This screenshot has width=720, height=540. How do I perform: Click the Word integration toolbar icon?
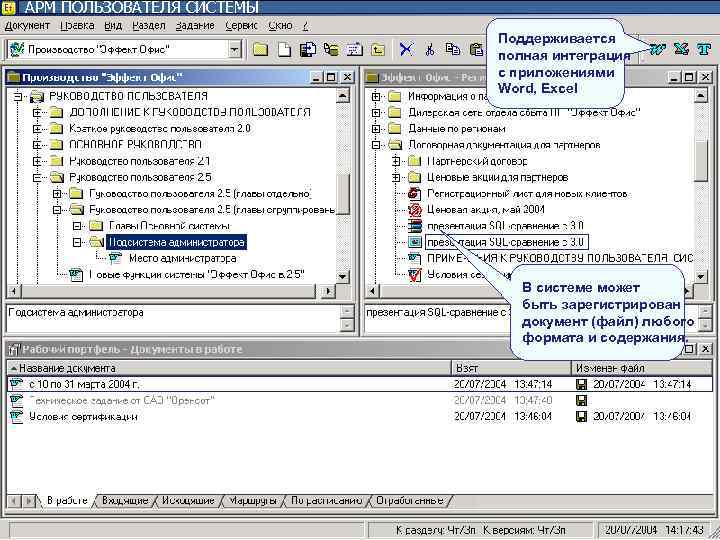657,49
